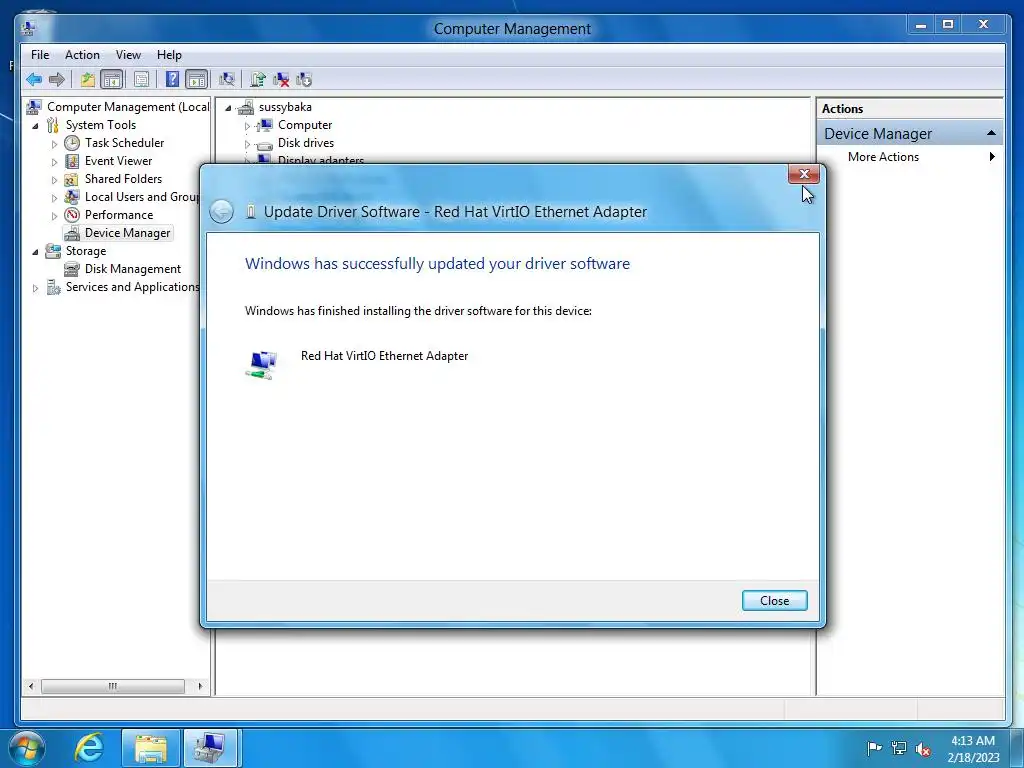1024x768 pixels.
Task: Expand Local Users and Groups node arrow
Action: click(54, 197)
